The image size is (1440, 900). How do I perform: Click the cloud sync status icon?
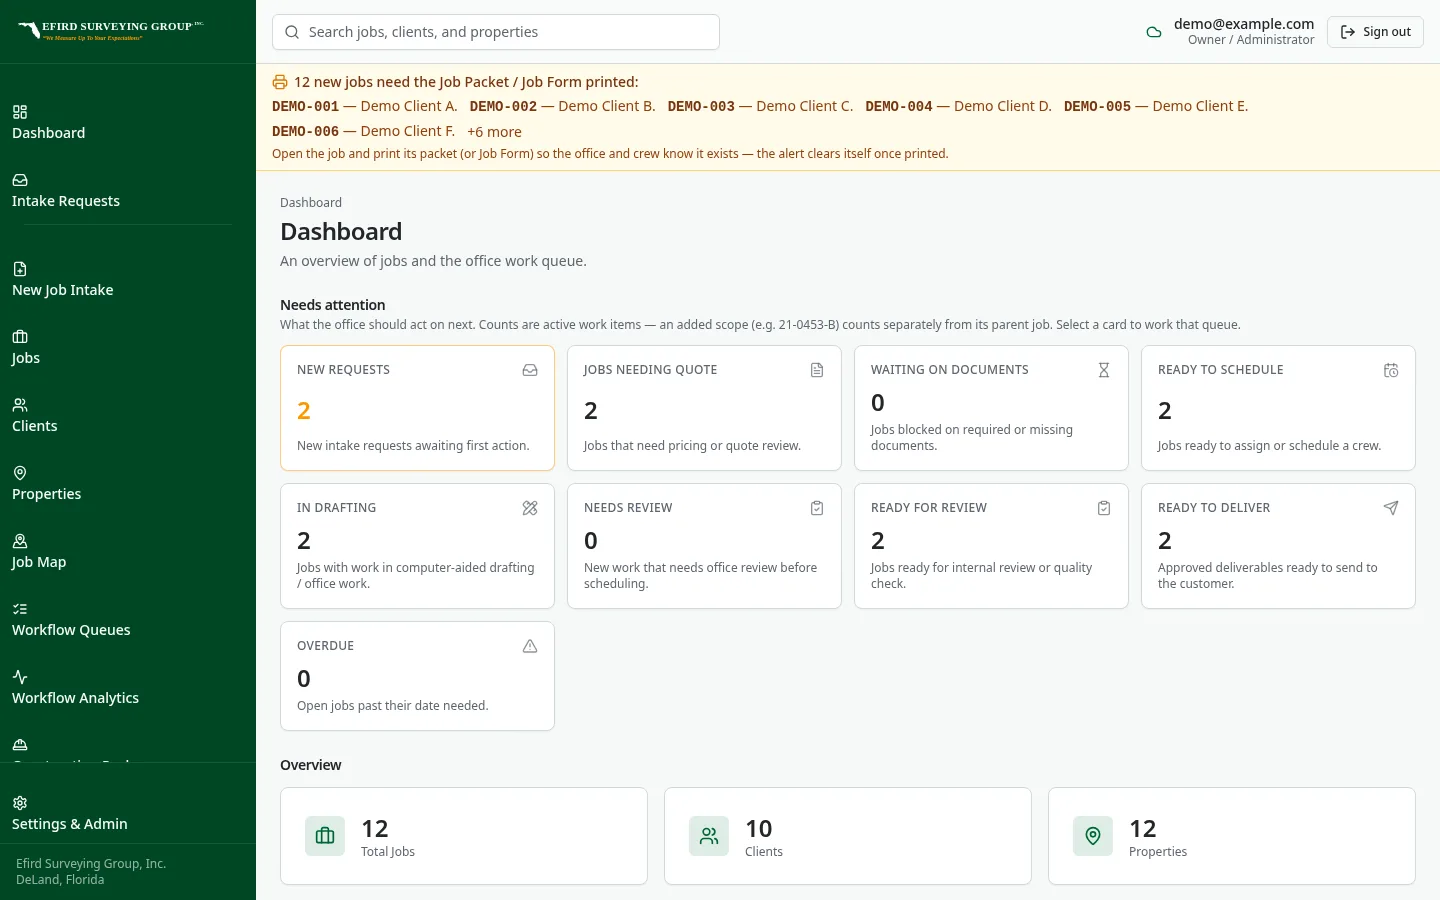pyautogui.click(x=1154, y=32)
